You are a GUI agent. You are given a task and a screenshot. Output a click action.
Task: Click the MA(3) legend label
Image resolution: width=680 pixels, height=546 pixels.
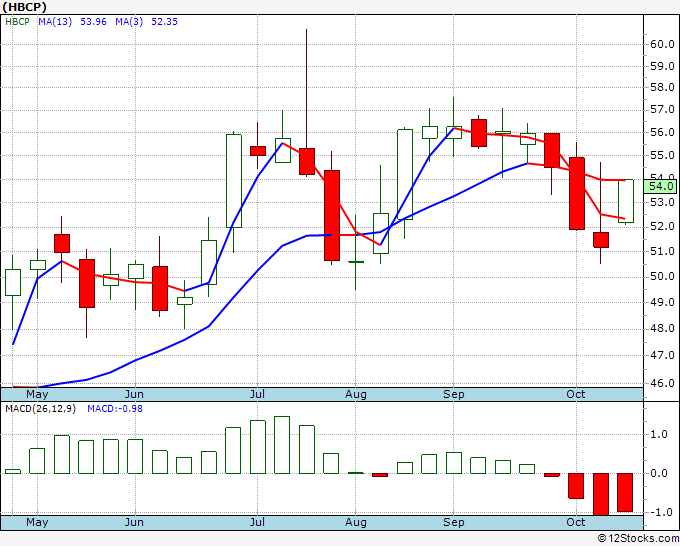(x=129, y=22)
